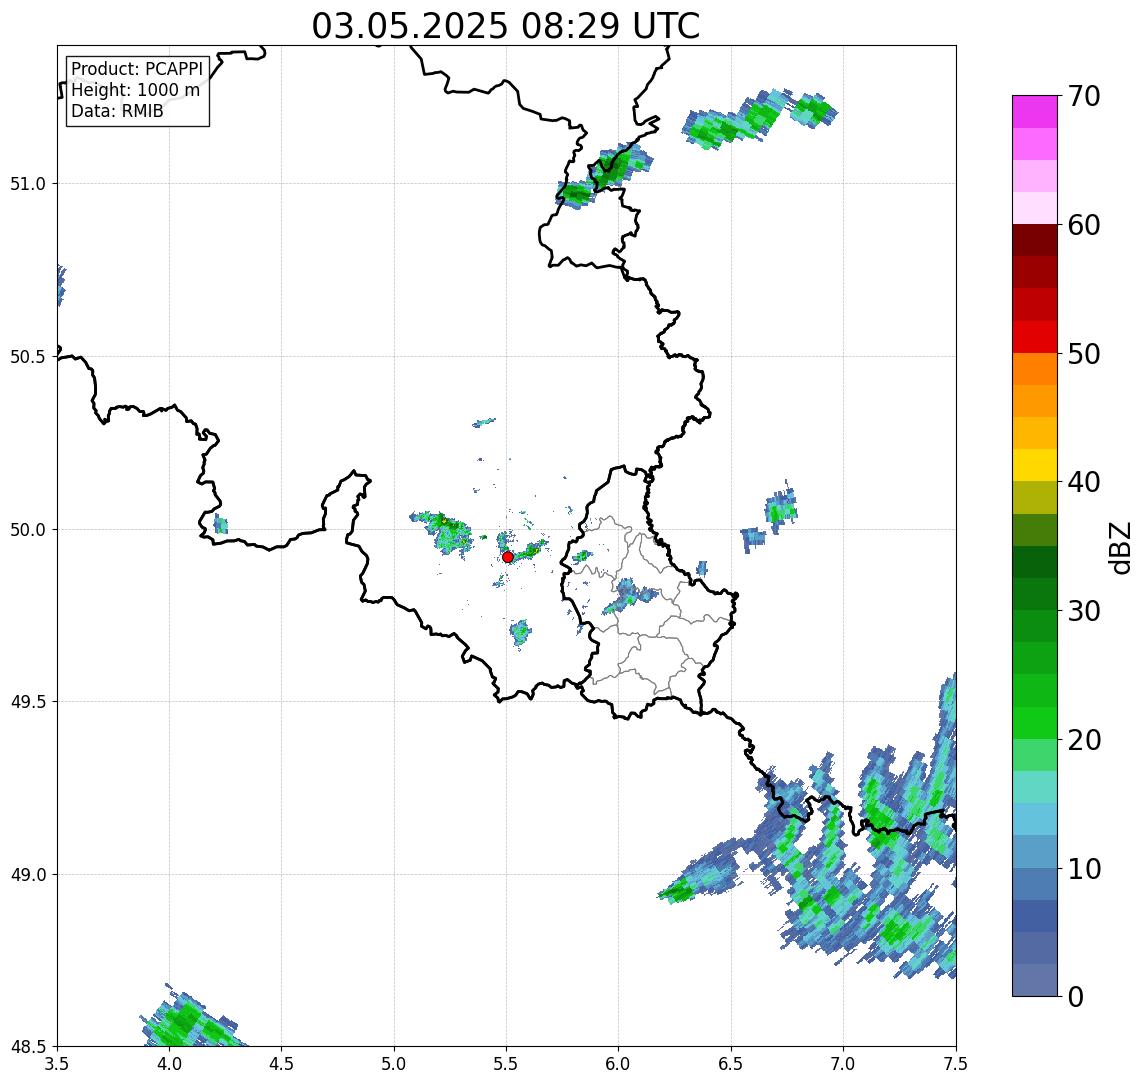This screenshot has height=1084, width=1145.
Task: Click the 40 tick label on colorbar
Action: (1084, 482)
